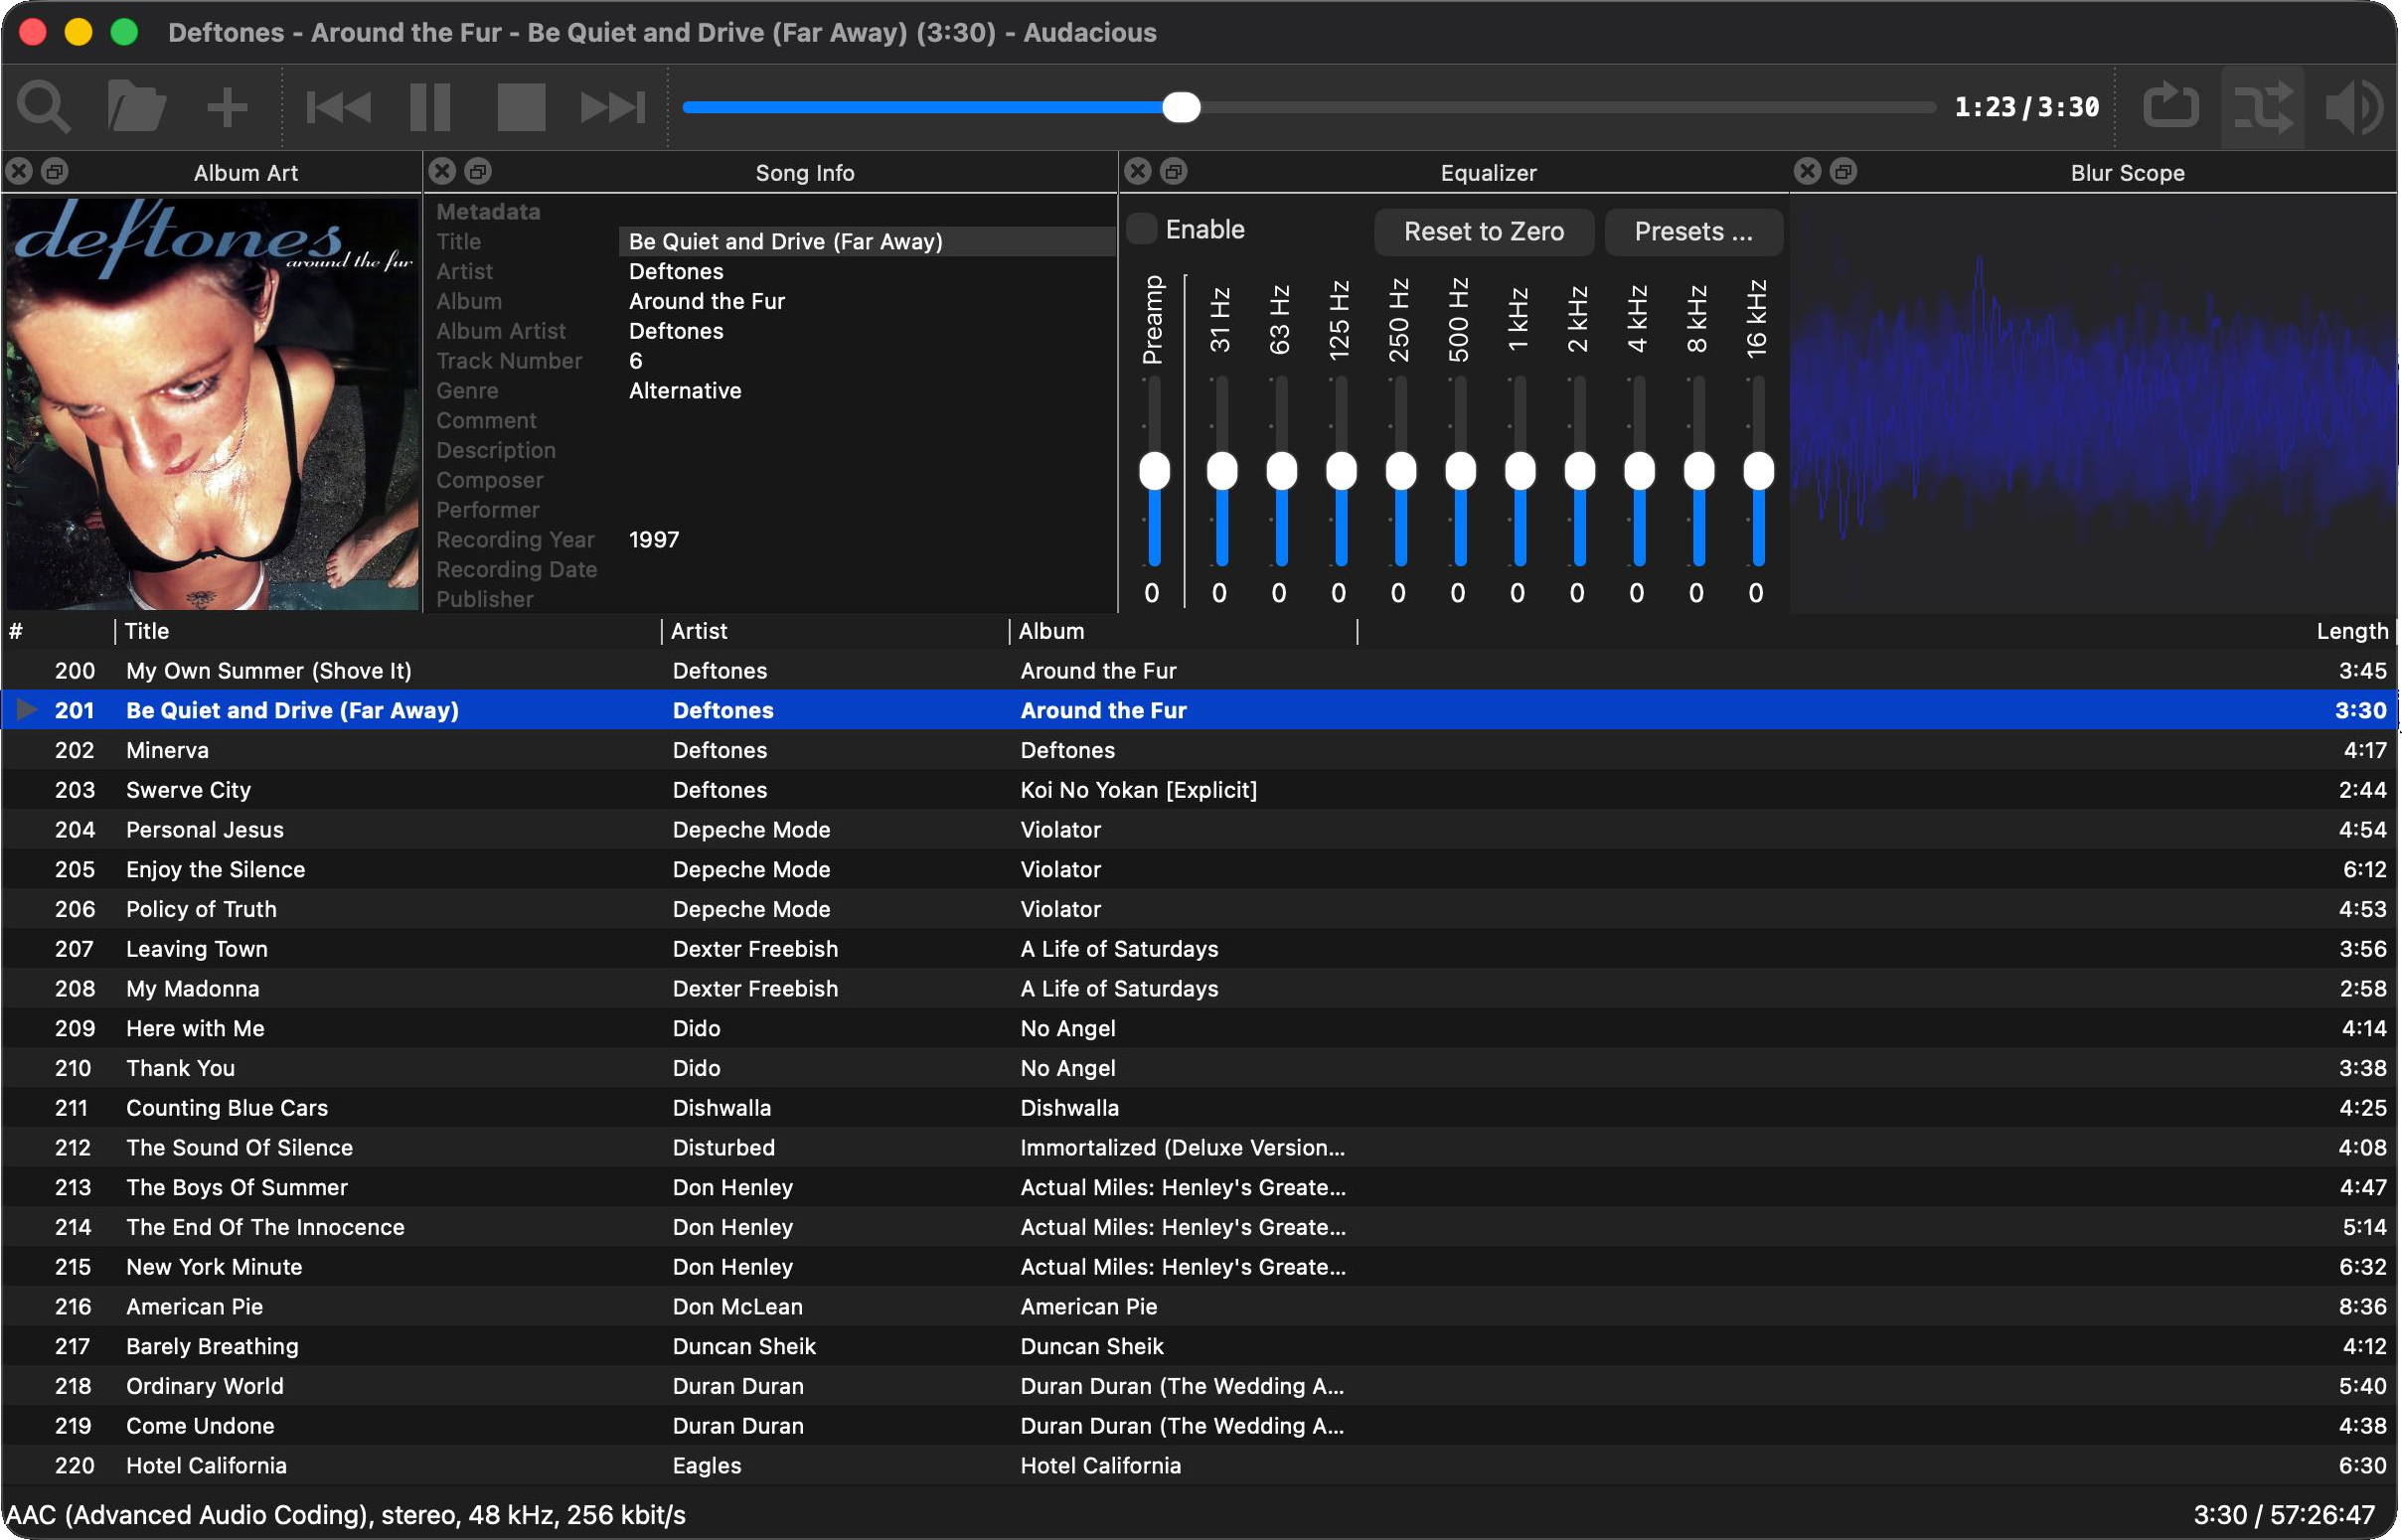Select the track "Thank You" by Dido
Screen dimensions: 2402x1540
(x=1200, y=1069)
